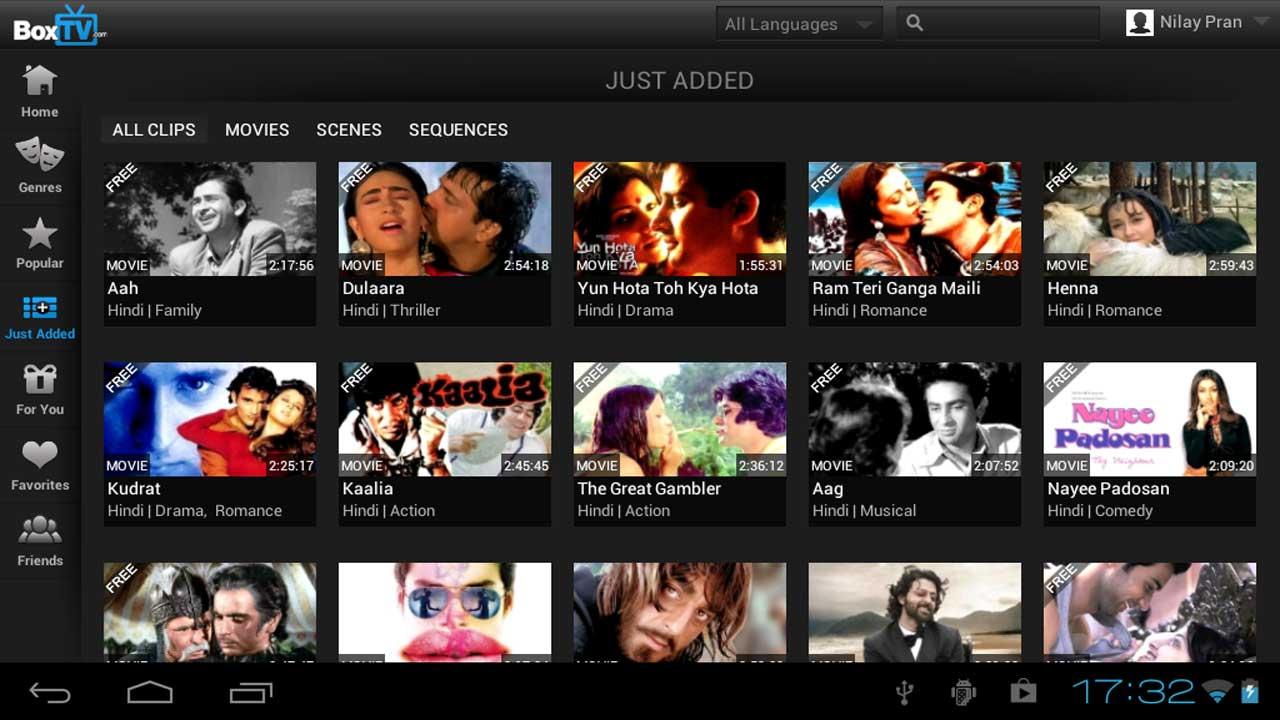Go to Popular in the sidebar
The width and height of the screenshot is (1280, 720).
point(40,243)
